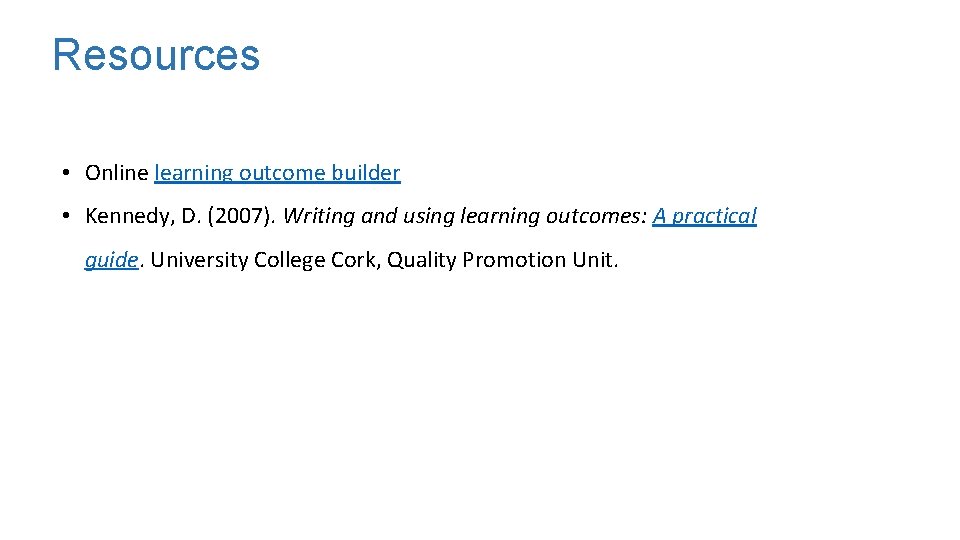Screen dimensions: 960x540
Task: Click the word 'Unit' ending the citation
Action: pyautogui.click(x=594, y=260)
